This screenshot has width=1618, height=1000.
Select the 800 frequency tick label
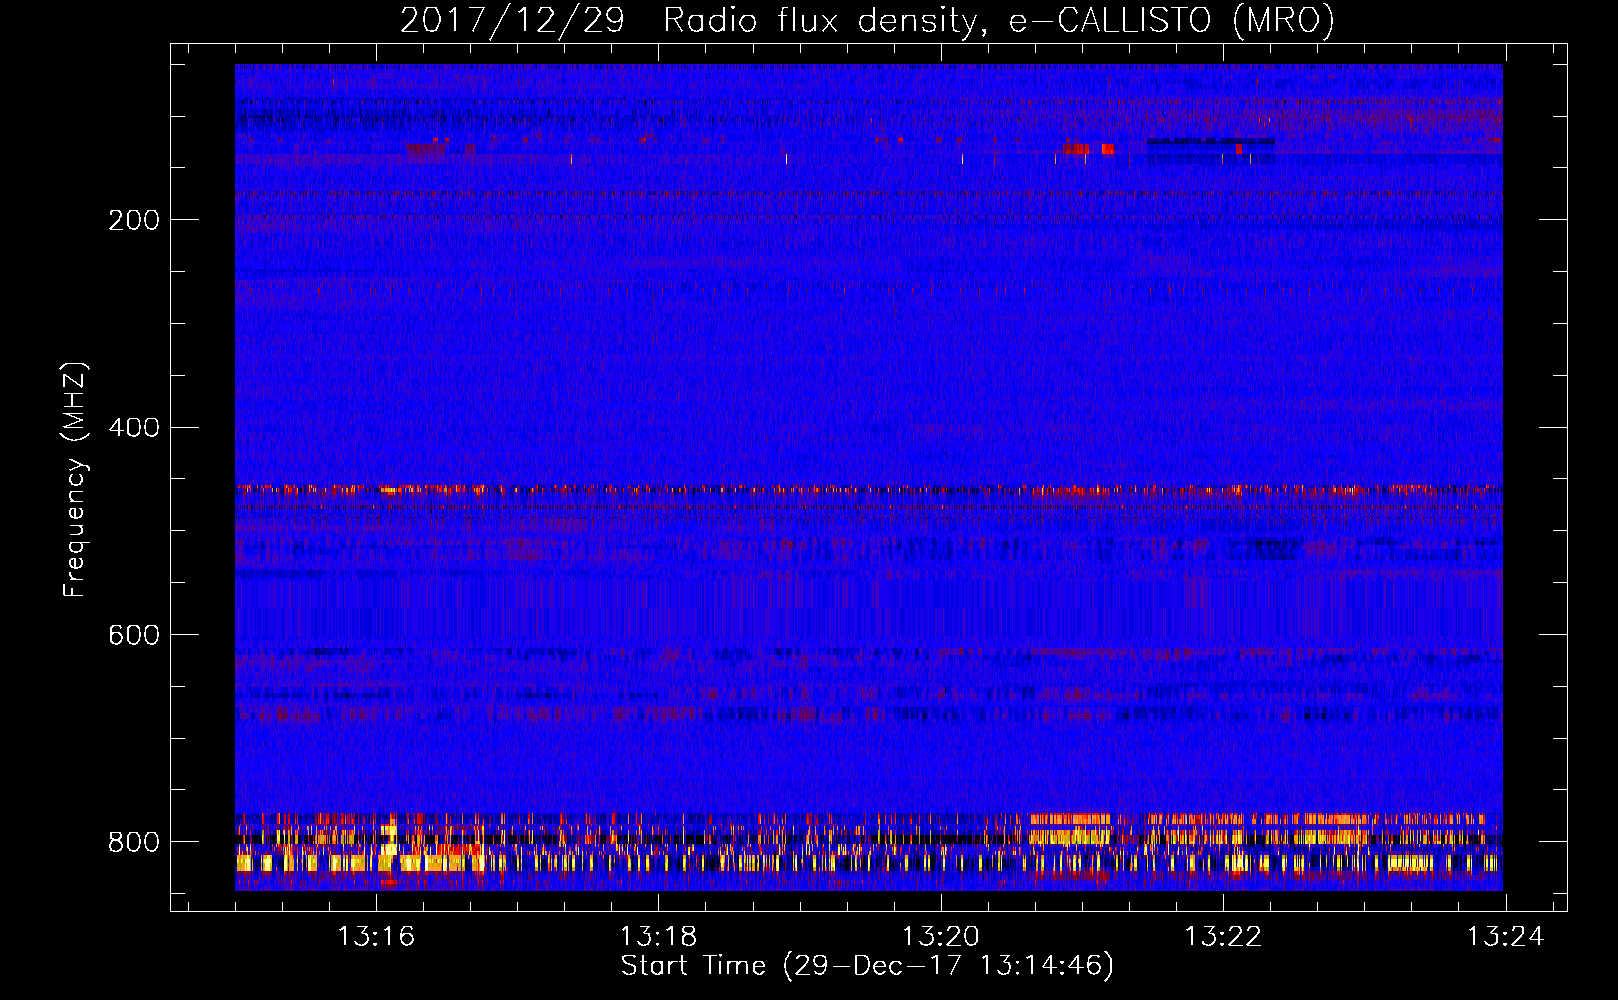click(134, 842)
